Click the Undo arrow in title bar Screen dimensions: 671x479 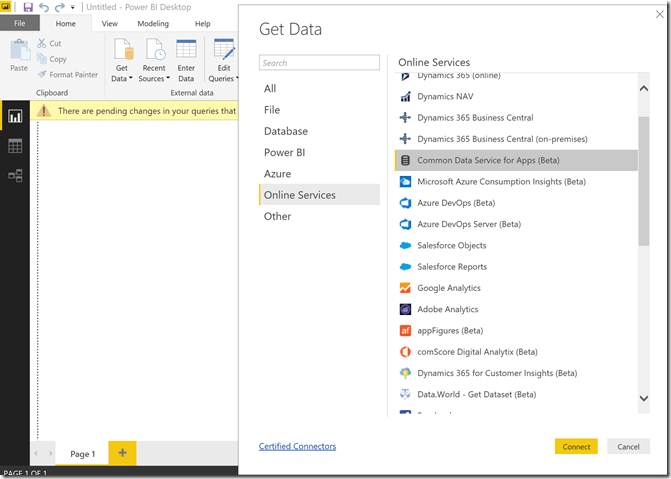click(x=44, y=7)
